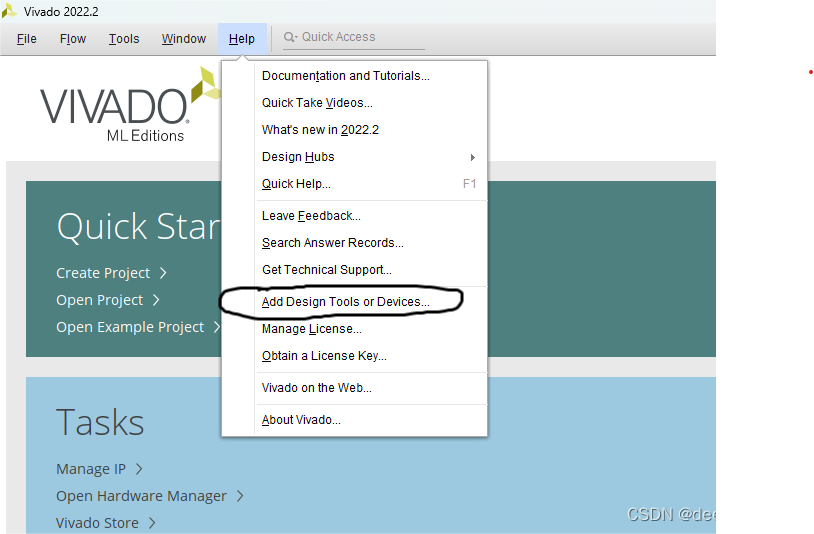
Task: Open the Tools menu
Action: [124, 39]
